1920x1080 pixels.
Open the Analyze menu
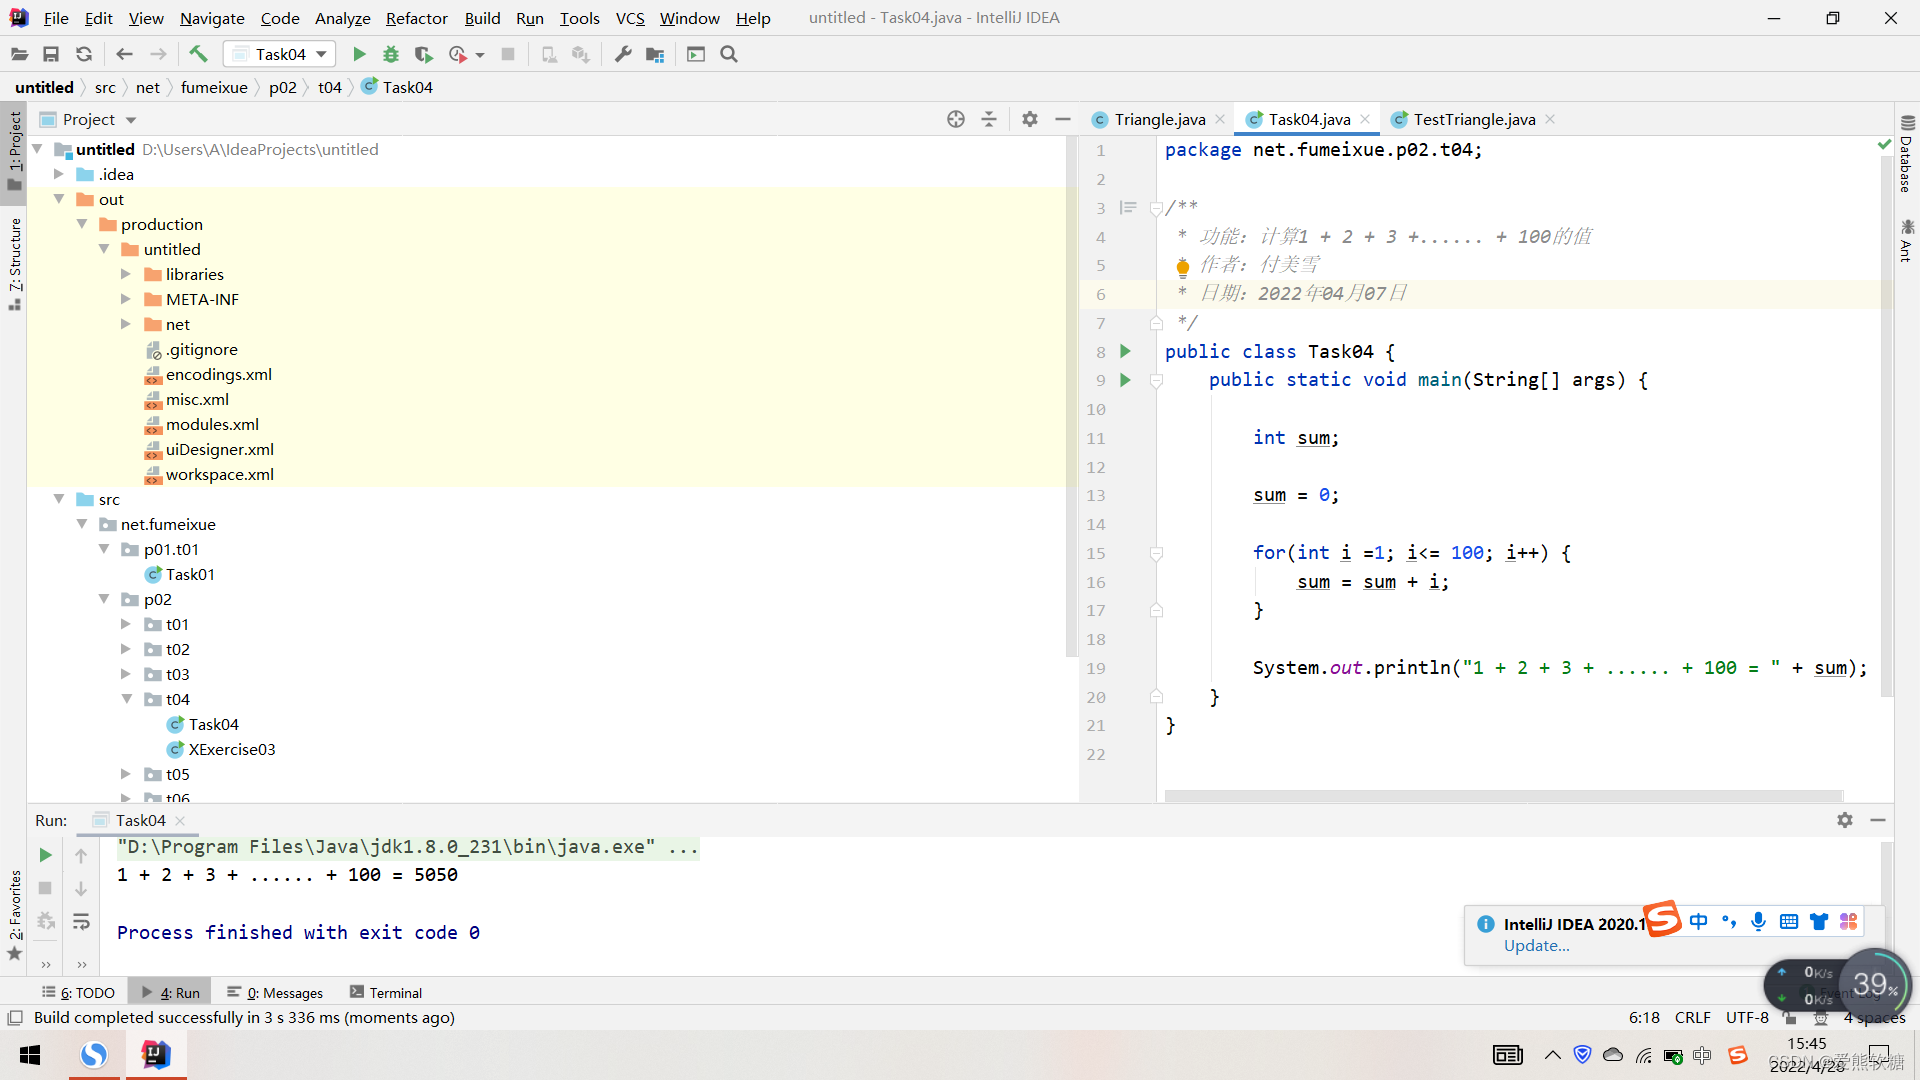pyautogui.click(x=342, y=18)
